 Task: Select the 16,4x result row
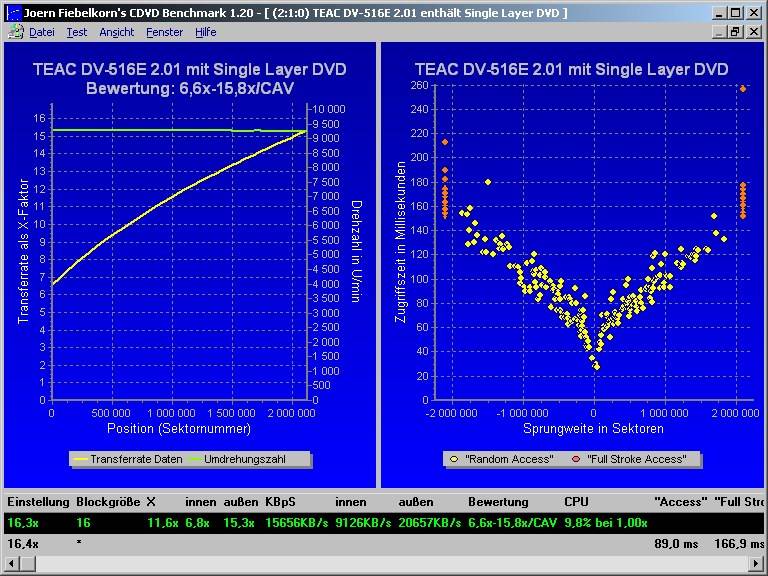pyautogui.click(x=384, y=544)
